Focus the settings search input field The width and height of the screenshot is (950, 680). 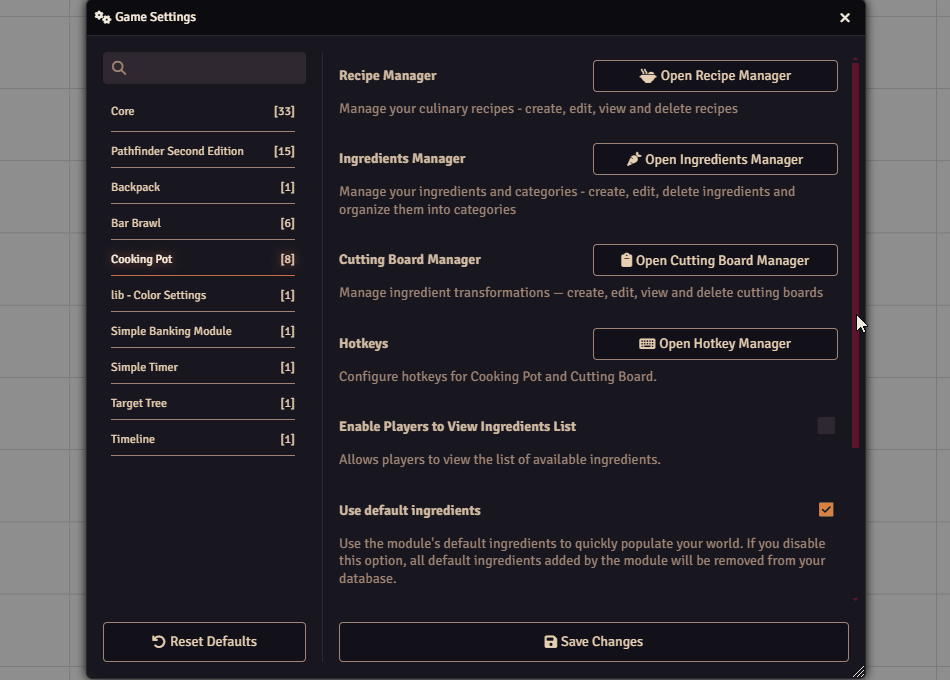[215, 68]
